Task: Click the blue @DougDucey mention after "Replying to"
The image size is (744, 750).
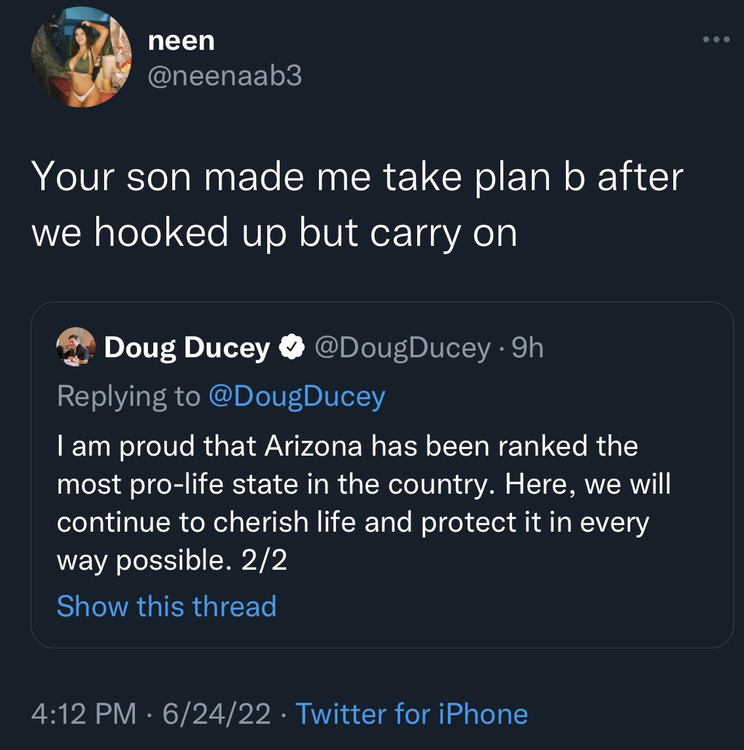Action: click(296, 396)
